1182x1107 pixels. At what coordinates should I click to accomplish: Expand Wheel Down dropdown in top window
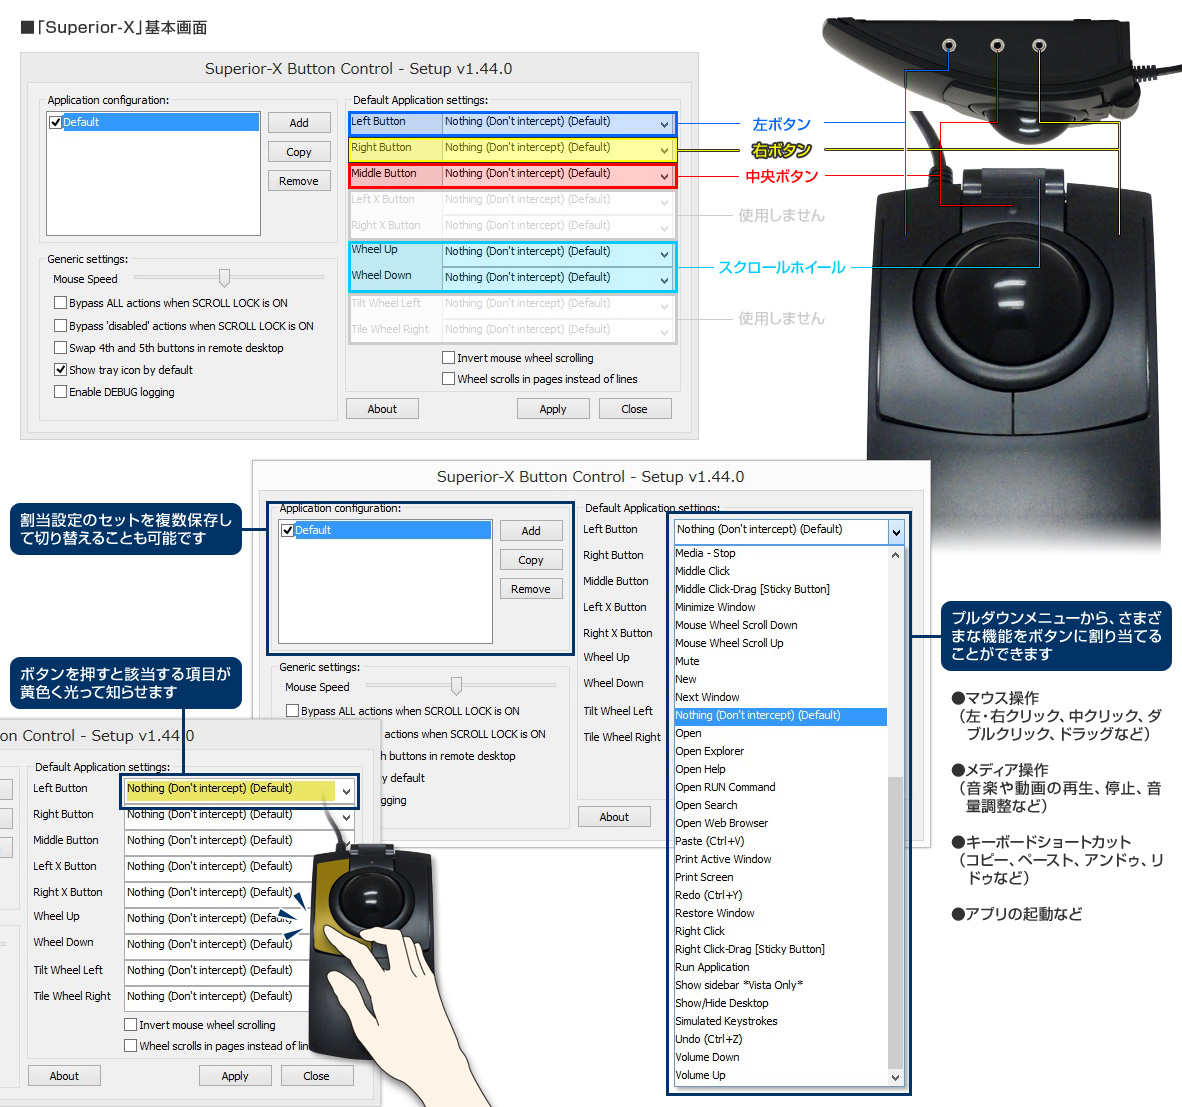pyautogui.click(x=557, y=278)
